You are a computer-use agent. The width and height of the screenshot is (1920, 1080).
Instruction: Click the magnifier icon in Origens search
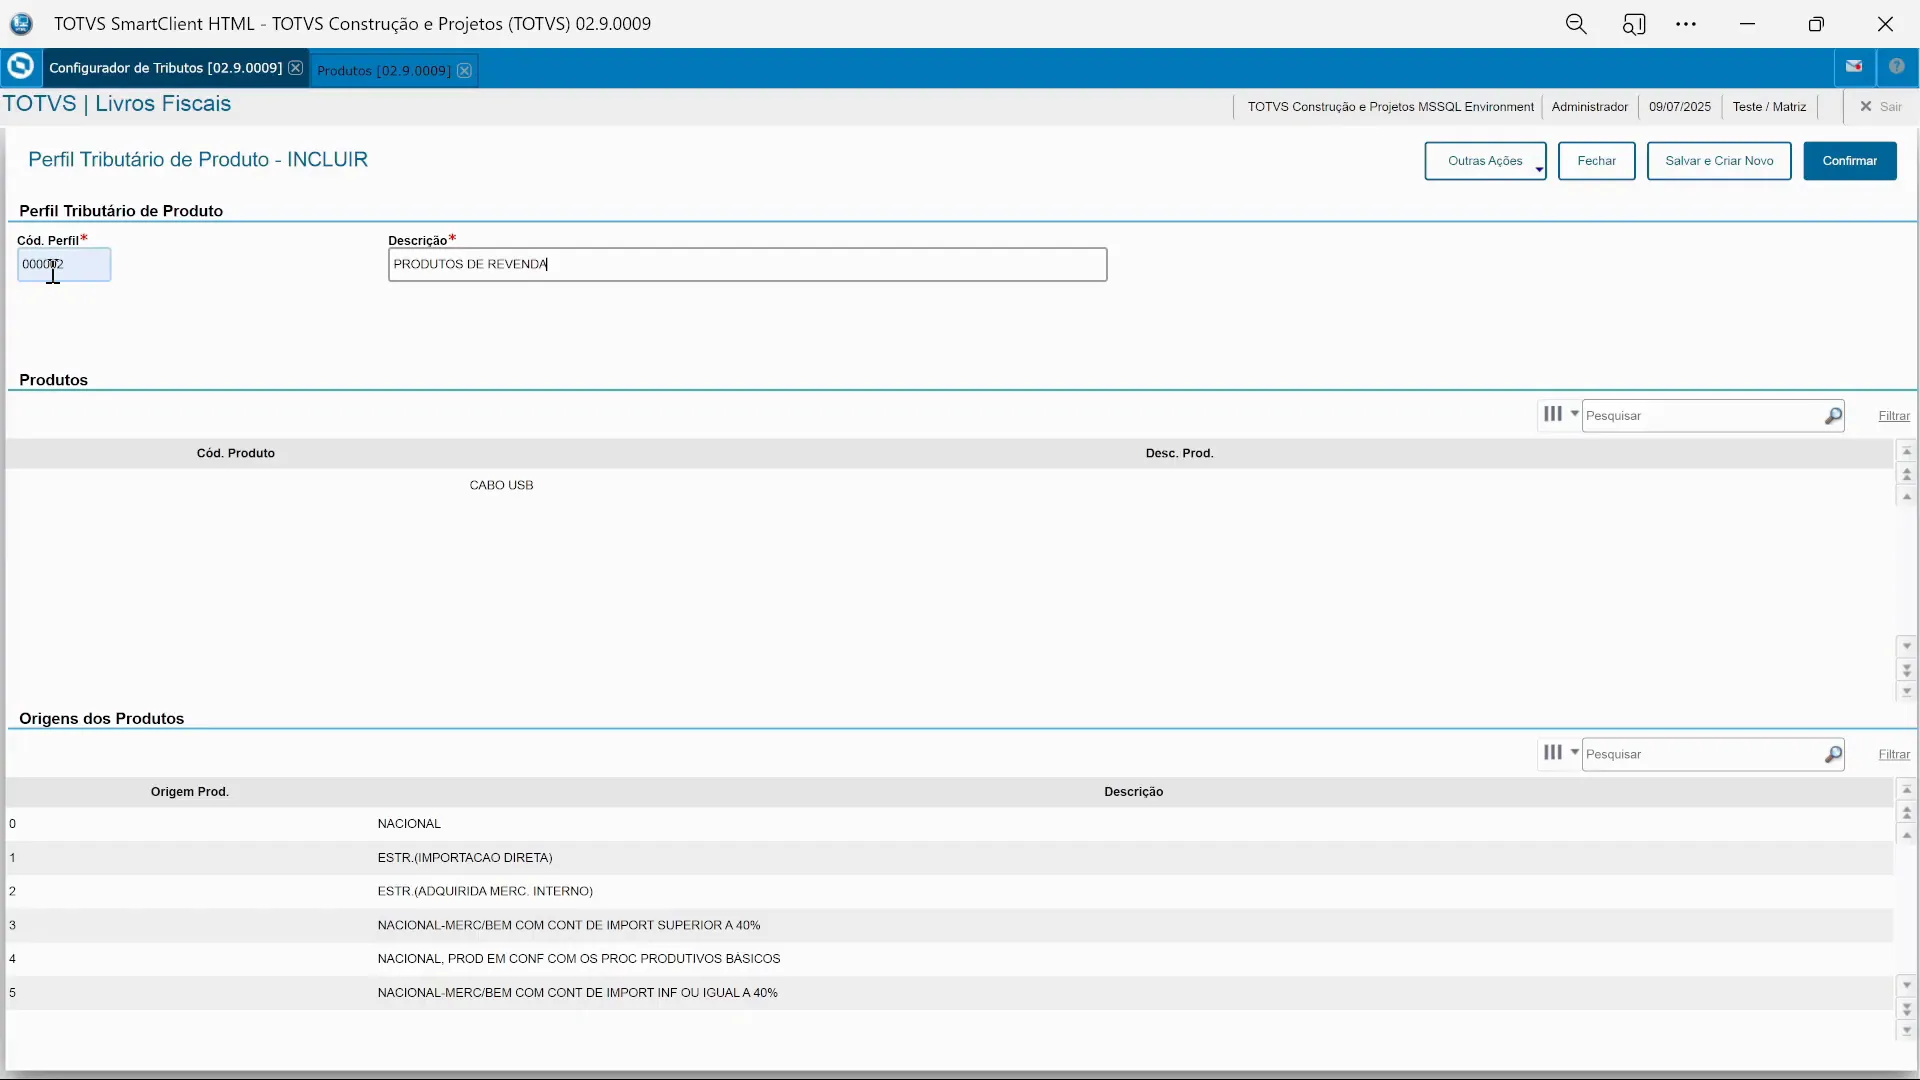(x=1833, y=755)
